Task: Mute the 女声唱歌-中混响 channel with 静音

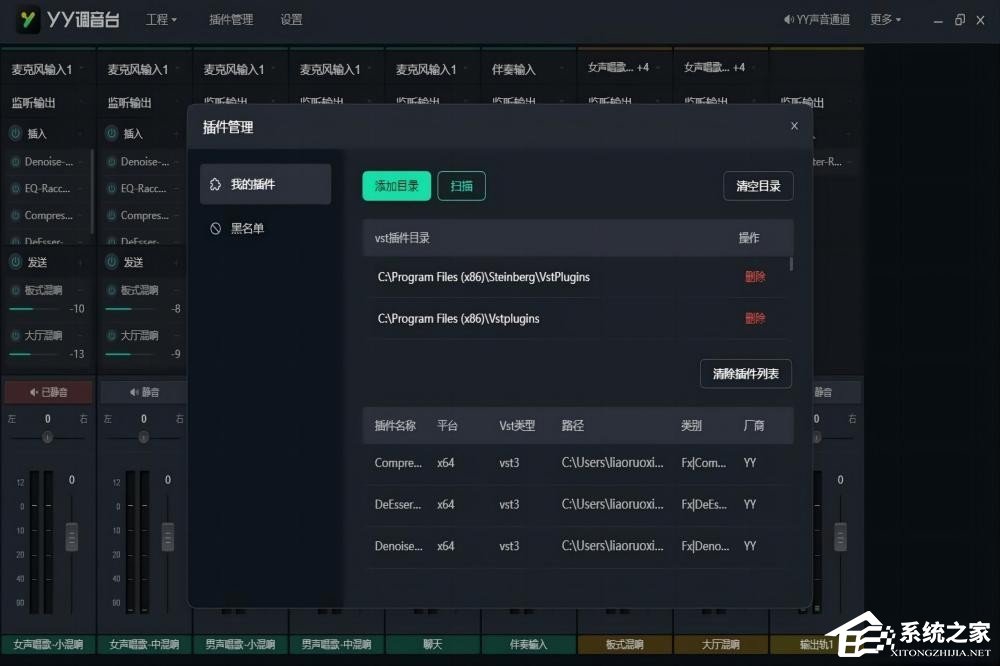Action: point(144,392)
